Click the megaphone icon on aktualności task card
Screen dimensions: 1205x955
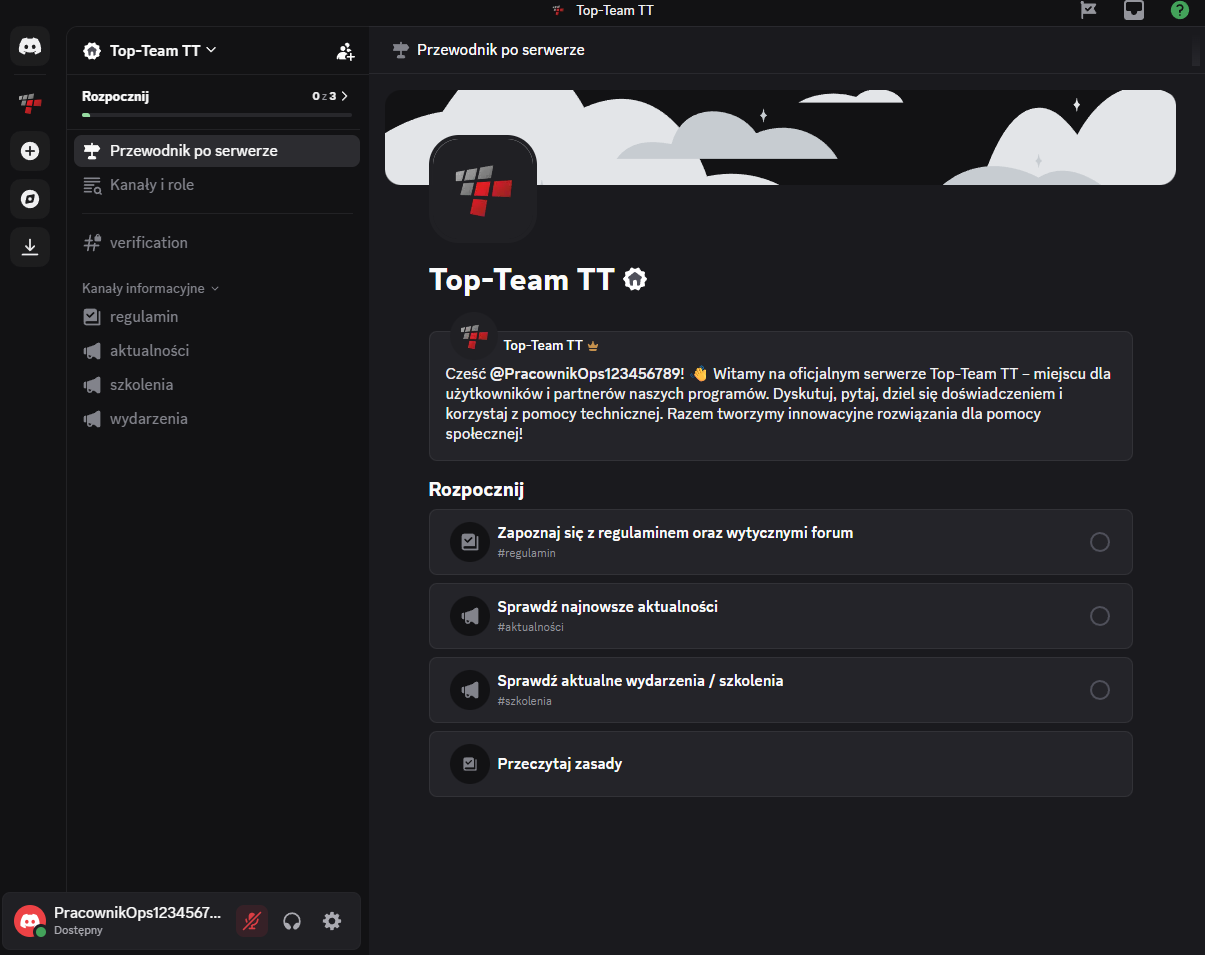coord(470,616)
